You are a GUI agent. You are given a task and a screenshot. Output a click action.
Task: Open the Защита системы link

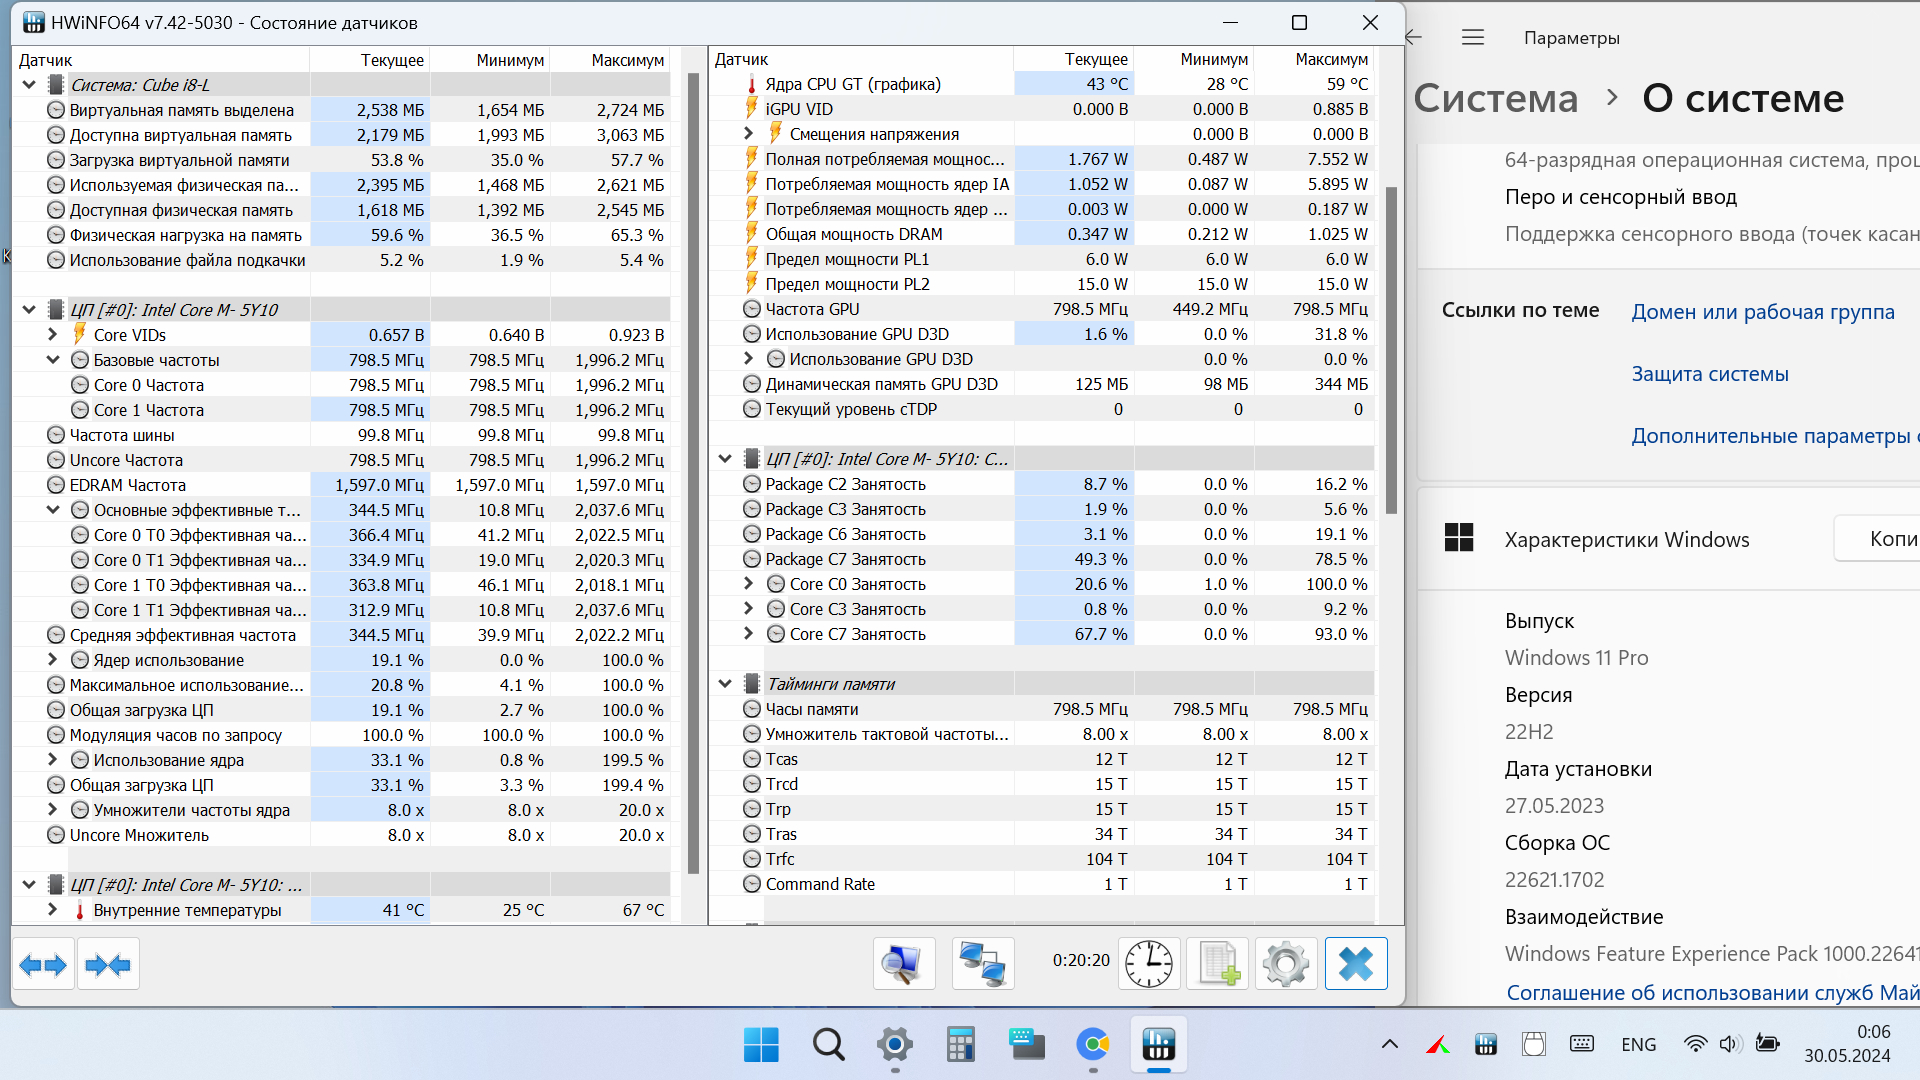click(x=1709, y=374)
